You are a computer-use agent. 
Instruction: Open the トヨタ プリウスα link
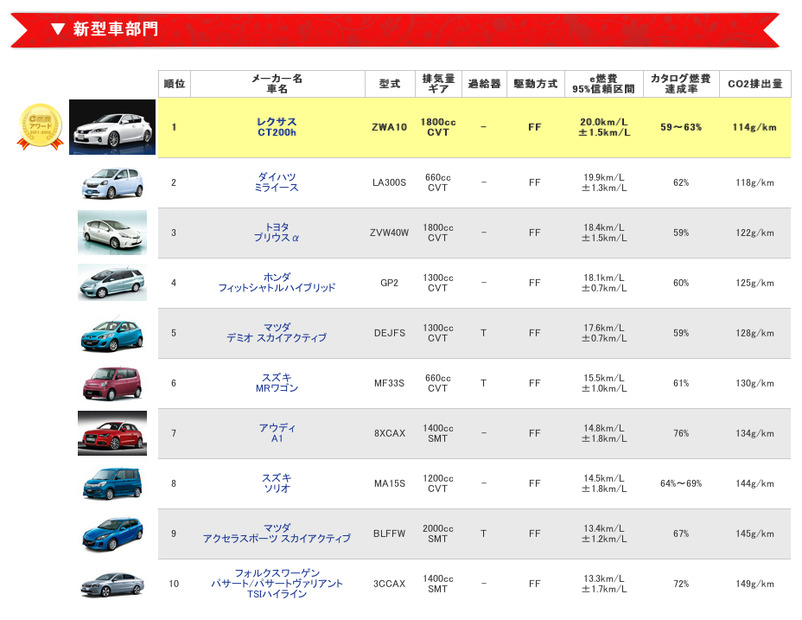coord(277,233)
